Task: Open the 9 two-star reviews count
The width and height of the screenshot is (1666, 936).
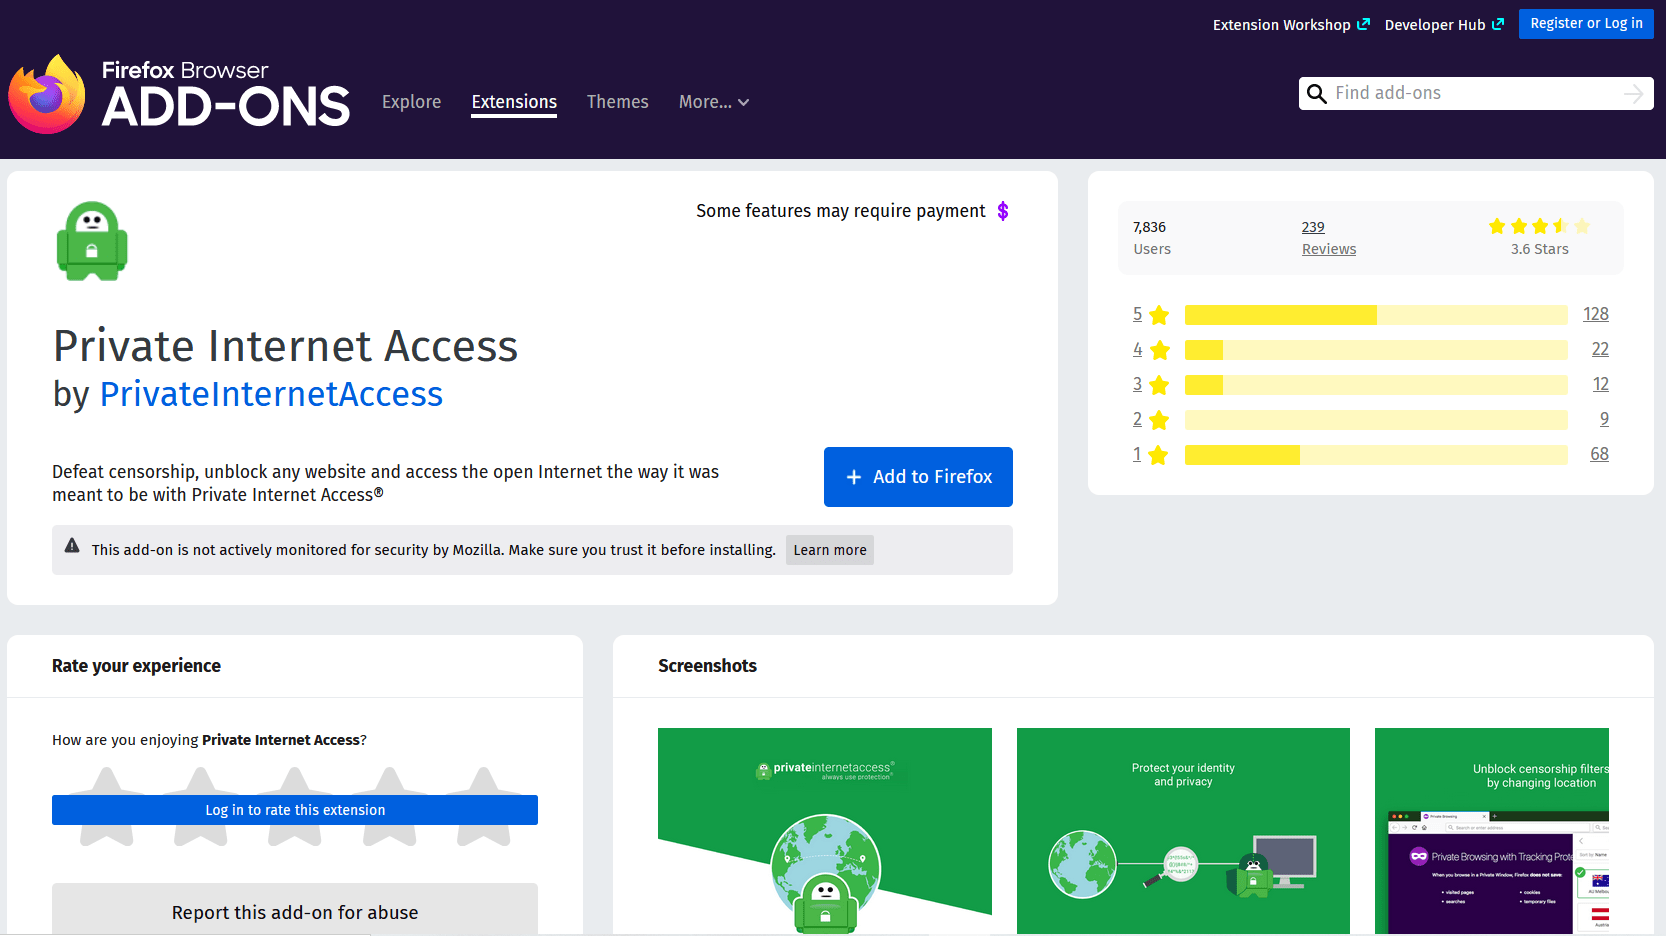Action: click(x=1604, y=419)
